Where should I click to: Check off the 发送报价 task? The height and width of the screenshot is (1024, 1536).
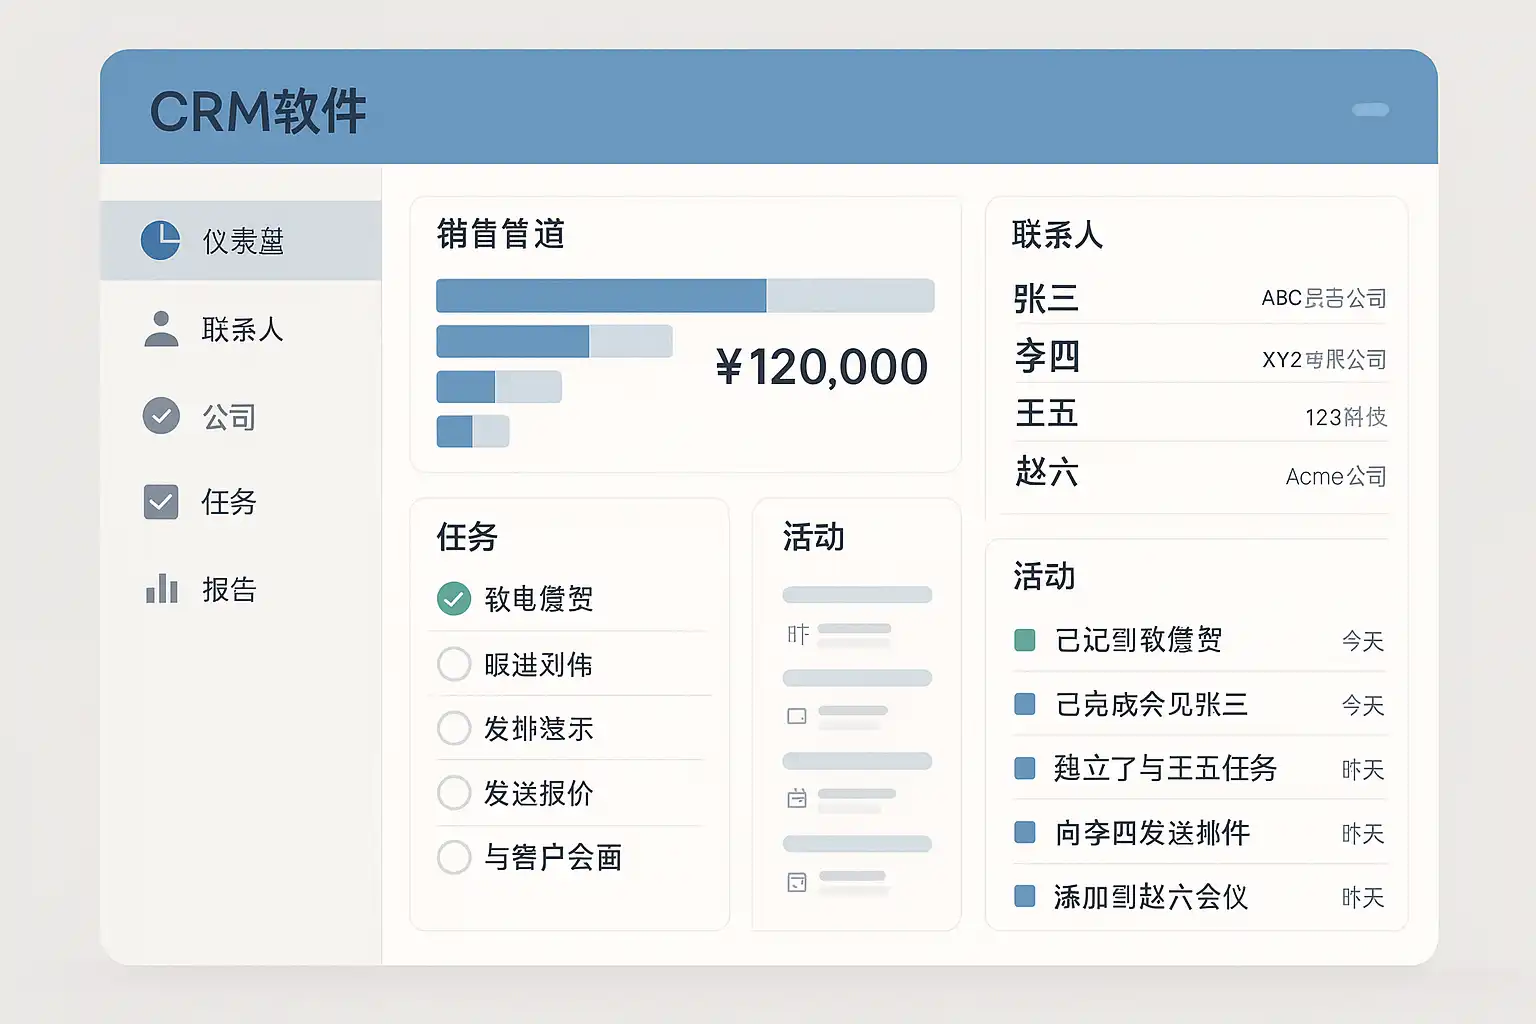tap(454, 793)
